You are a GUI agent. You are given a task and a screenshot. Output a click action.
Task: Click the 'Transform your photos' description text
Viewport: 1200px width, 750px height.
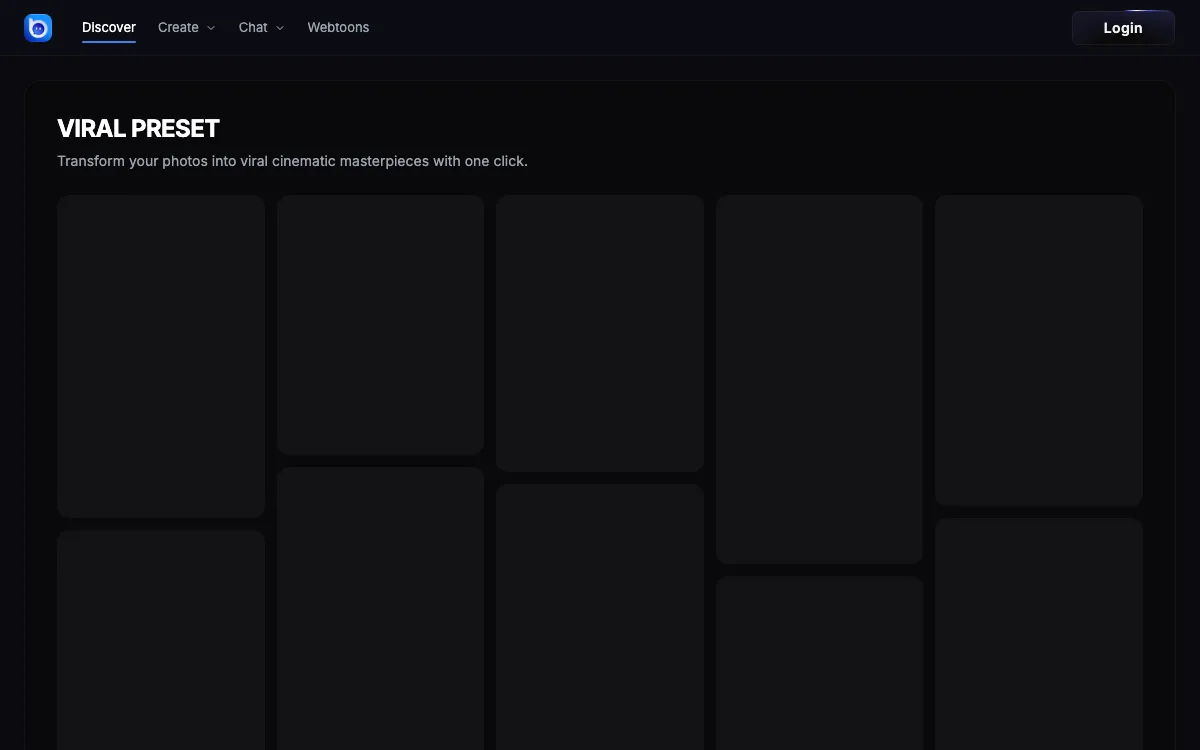[292, 161]
